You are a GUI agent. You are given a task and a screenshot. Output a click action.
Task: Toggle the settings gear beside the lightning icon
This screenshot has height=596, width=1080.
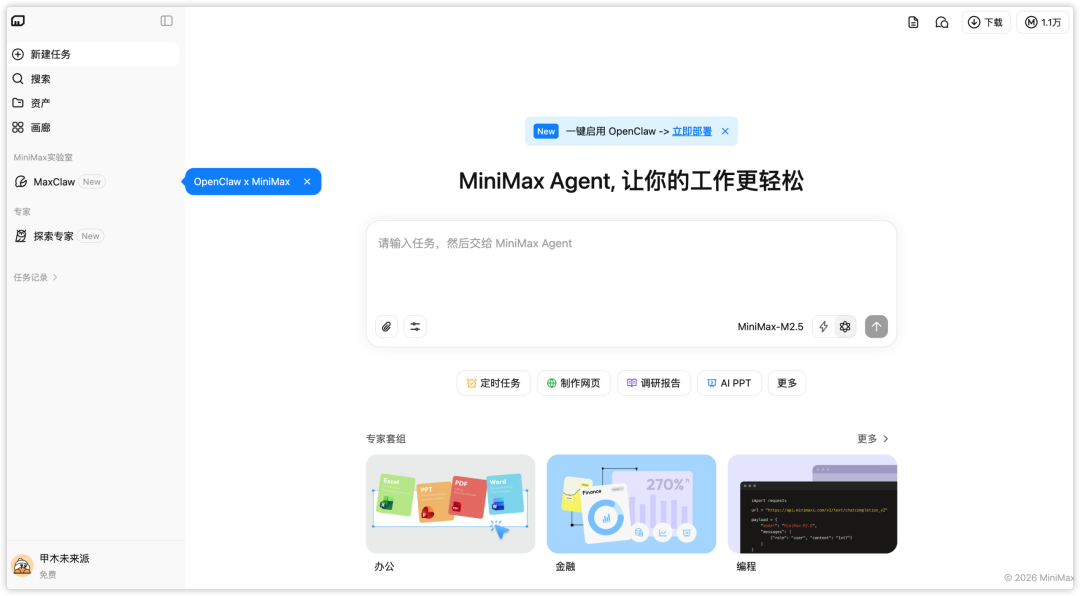(845, 326)
